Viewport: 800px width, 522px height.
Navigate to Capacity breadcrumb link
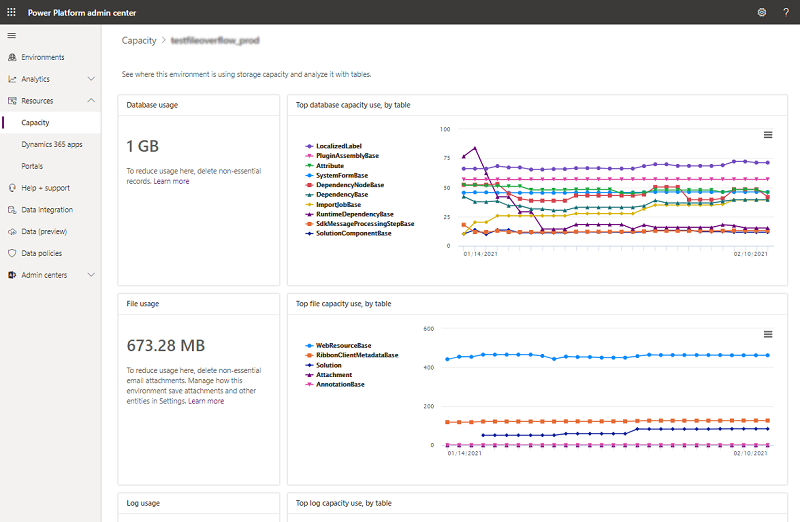139,40
